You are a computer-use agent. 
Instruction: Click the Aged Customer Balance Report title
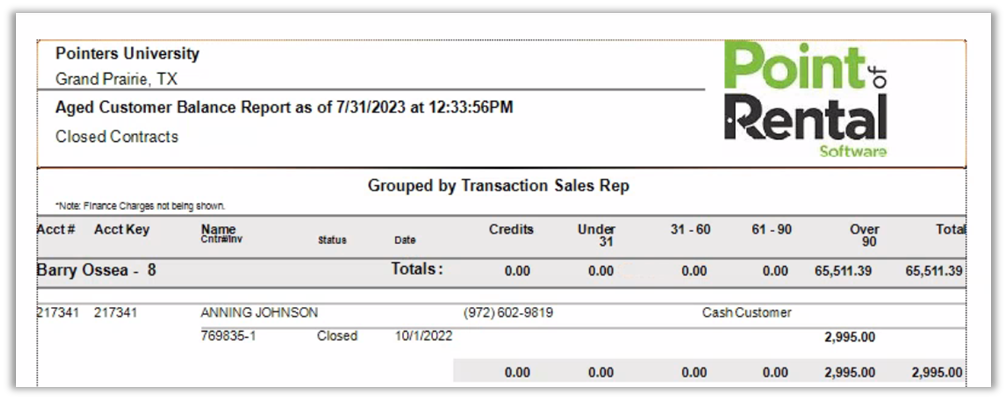284,107
